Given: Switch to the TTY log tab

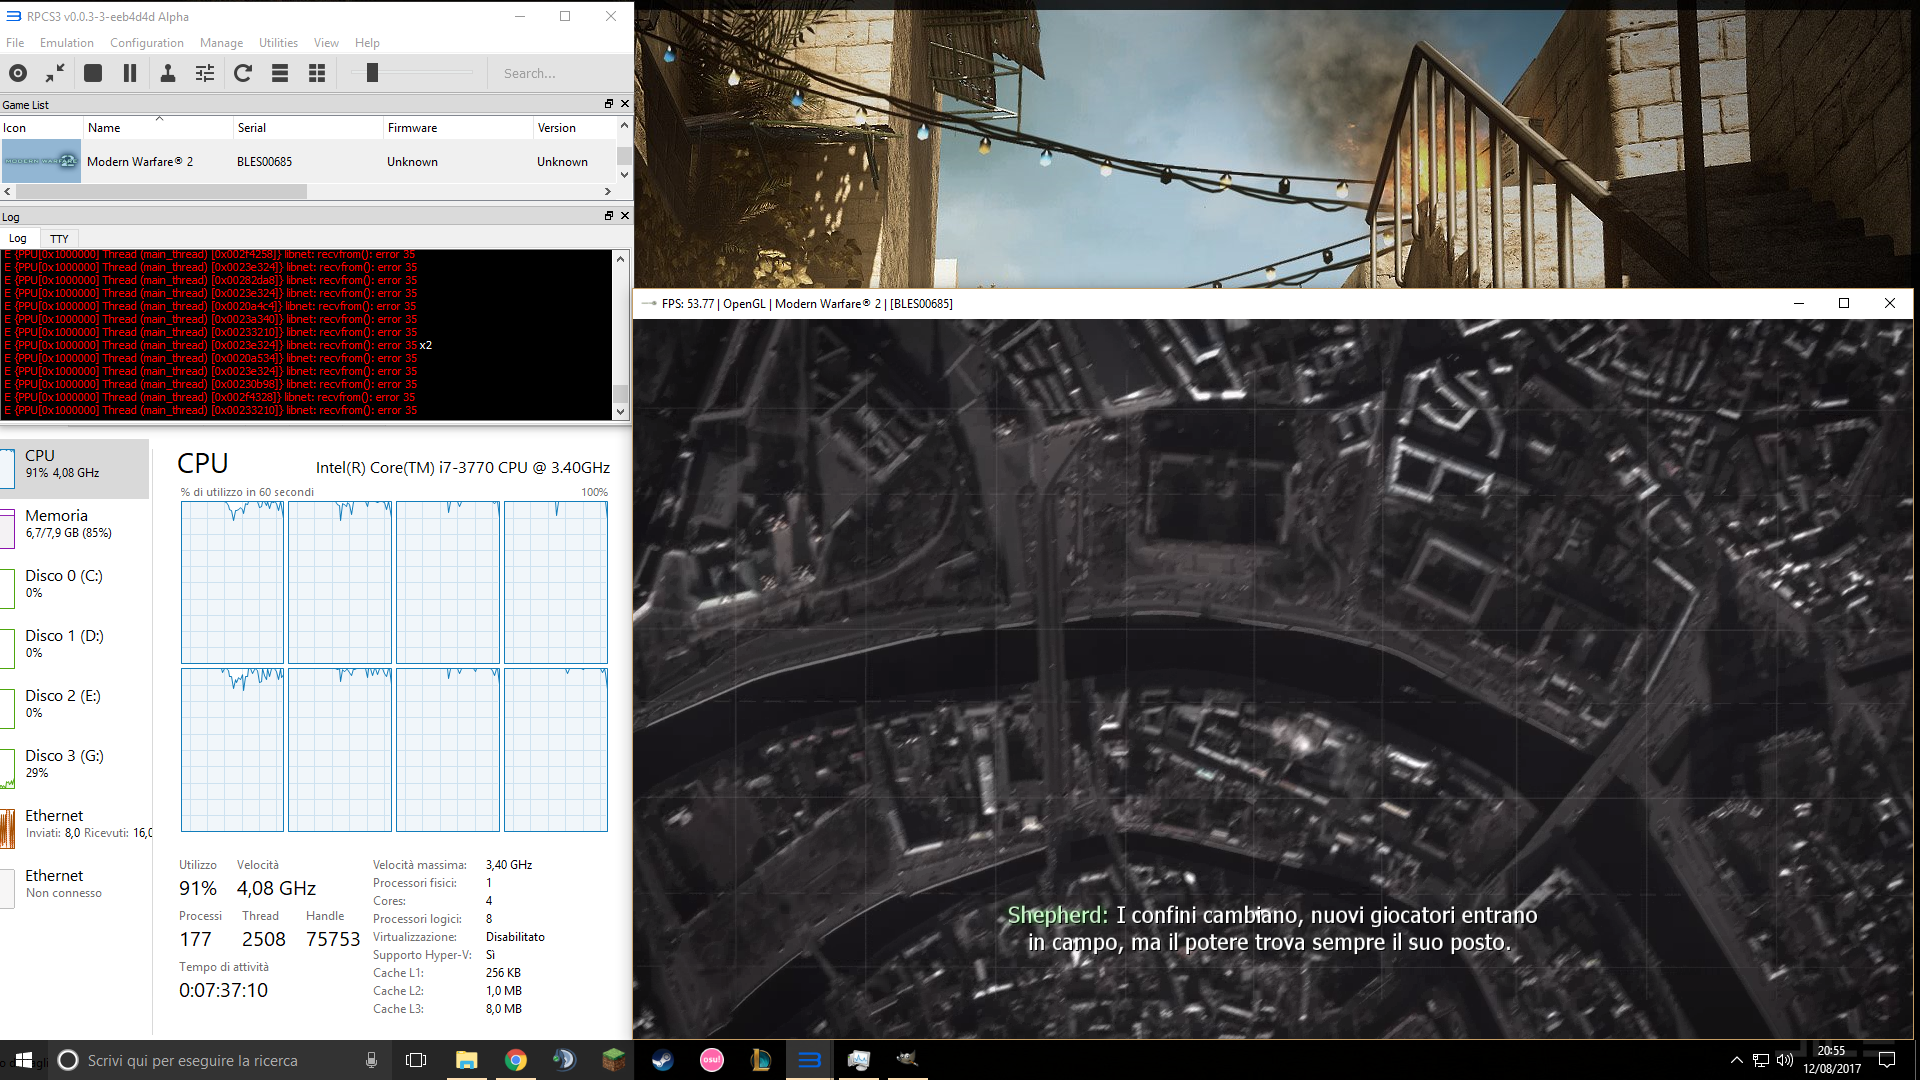Looking at the screenshot, I should (x=59, y=239).
